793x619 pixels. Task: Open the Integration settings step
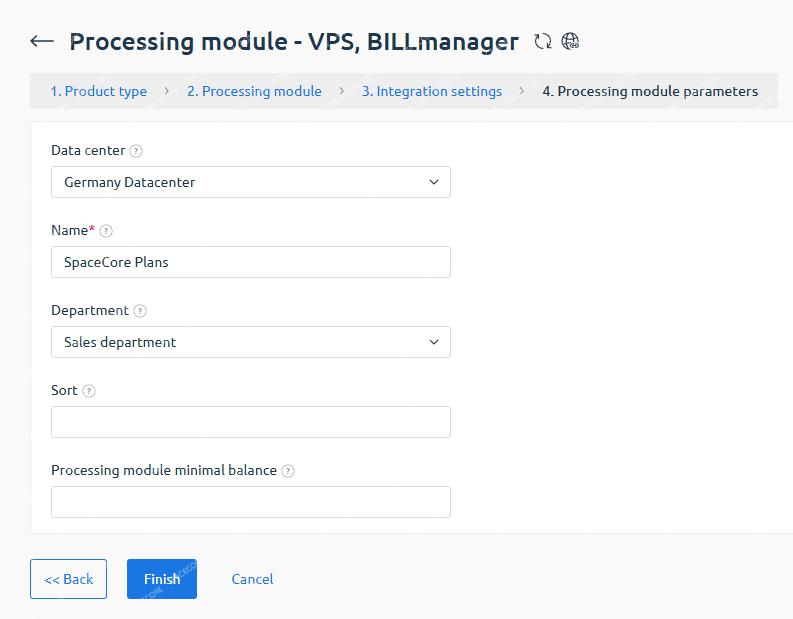[432, 91]
